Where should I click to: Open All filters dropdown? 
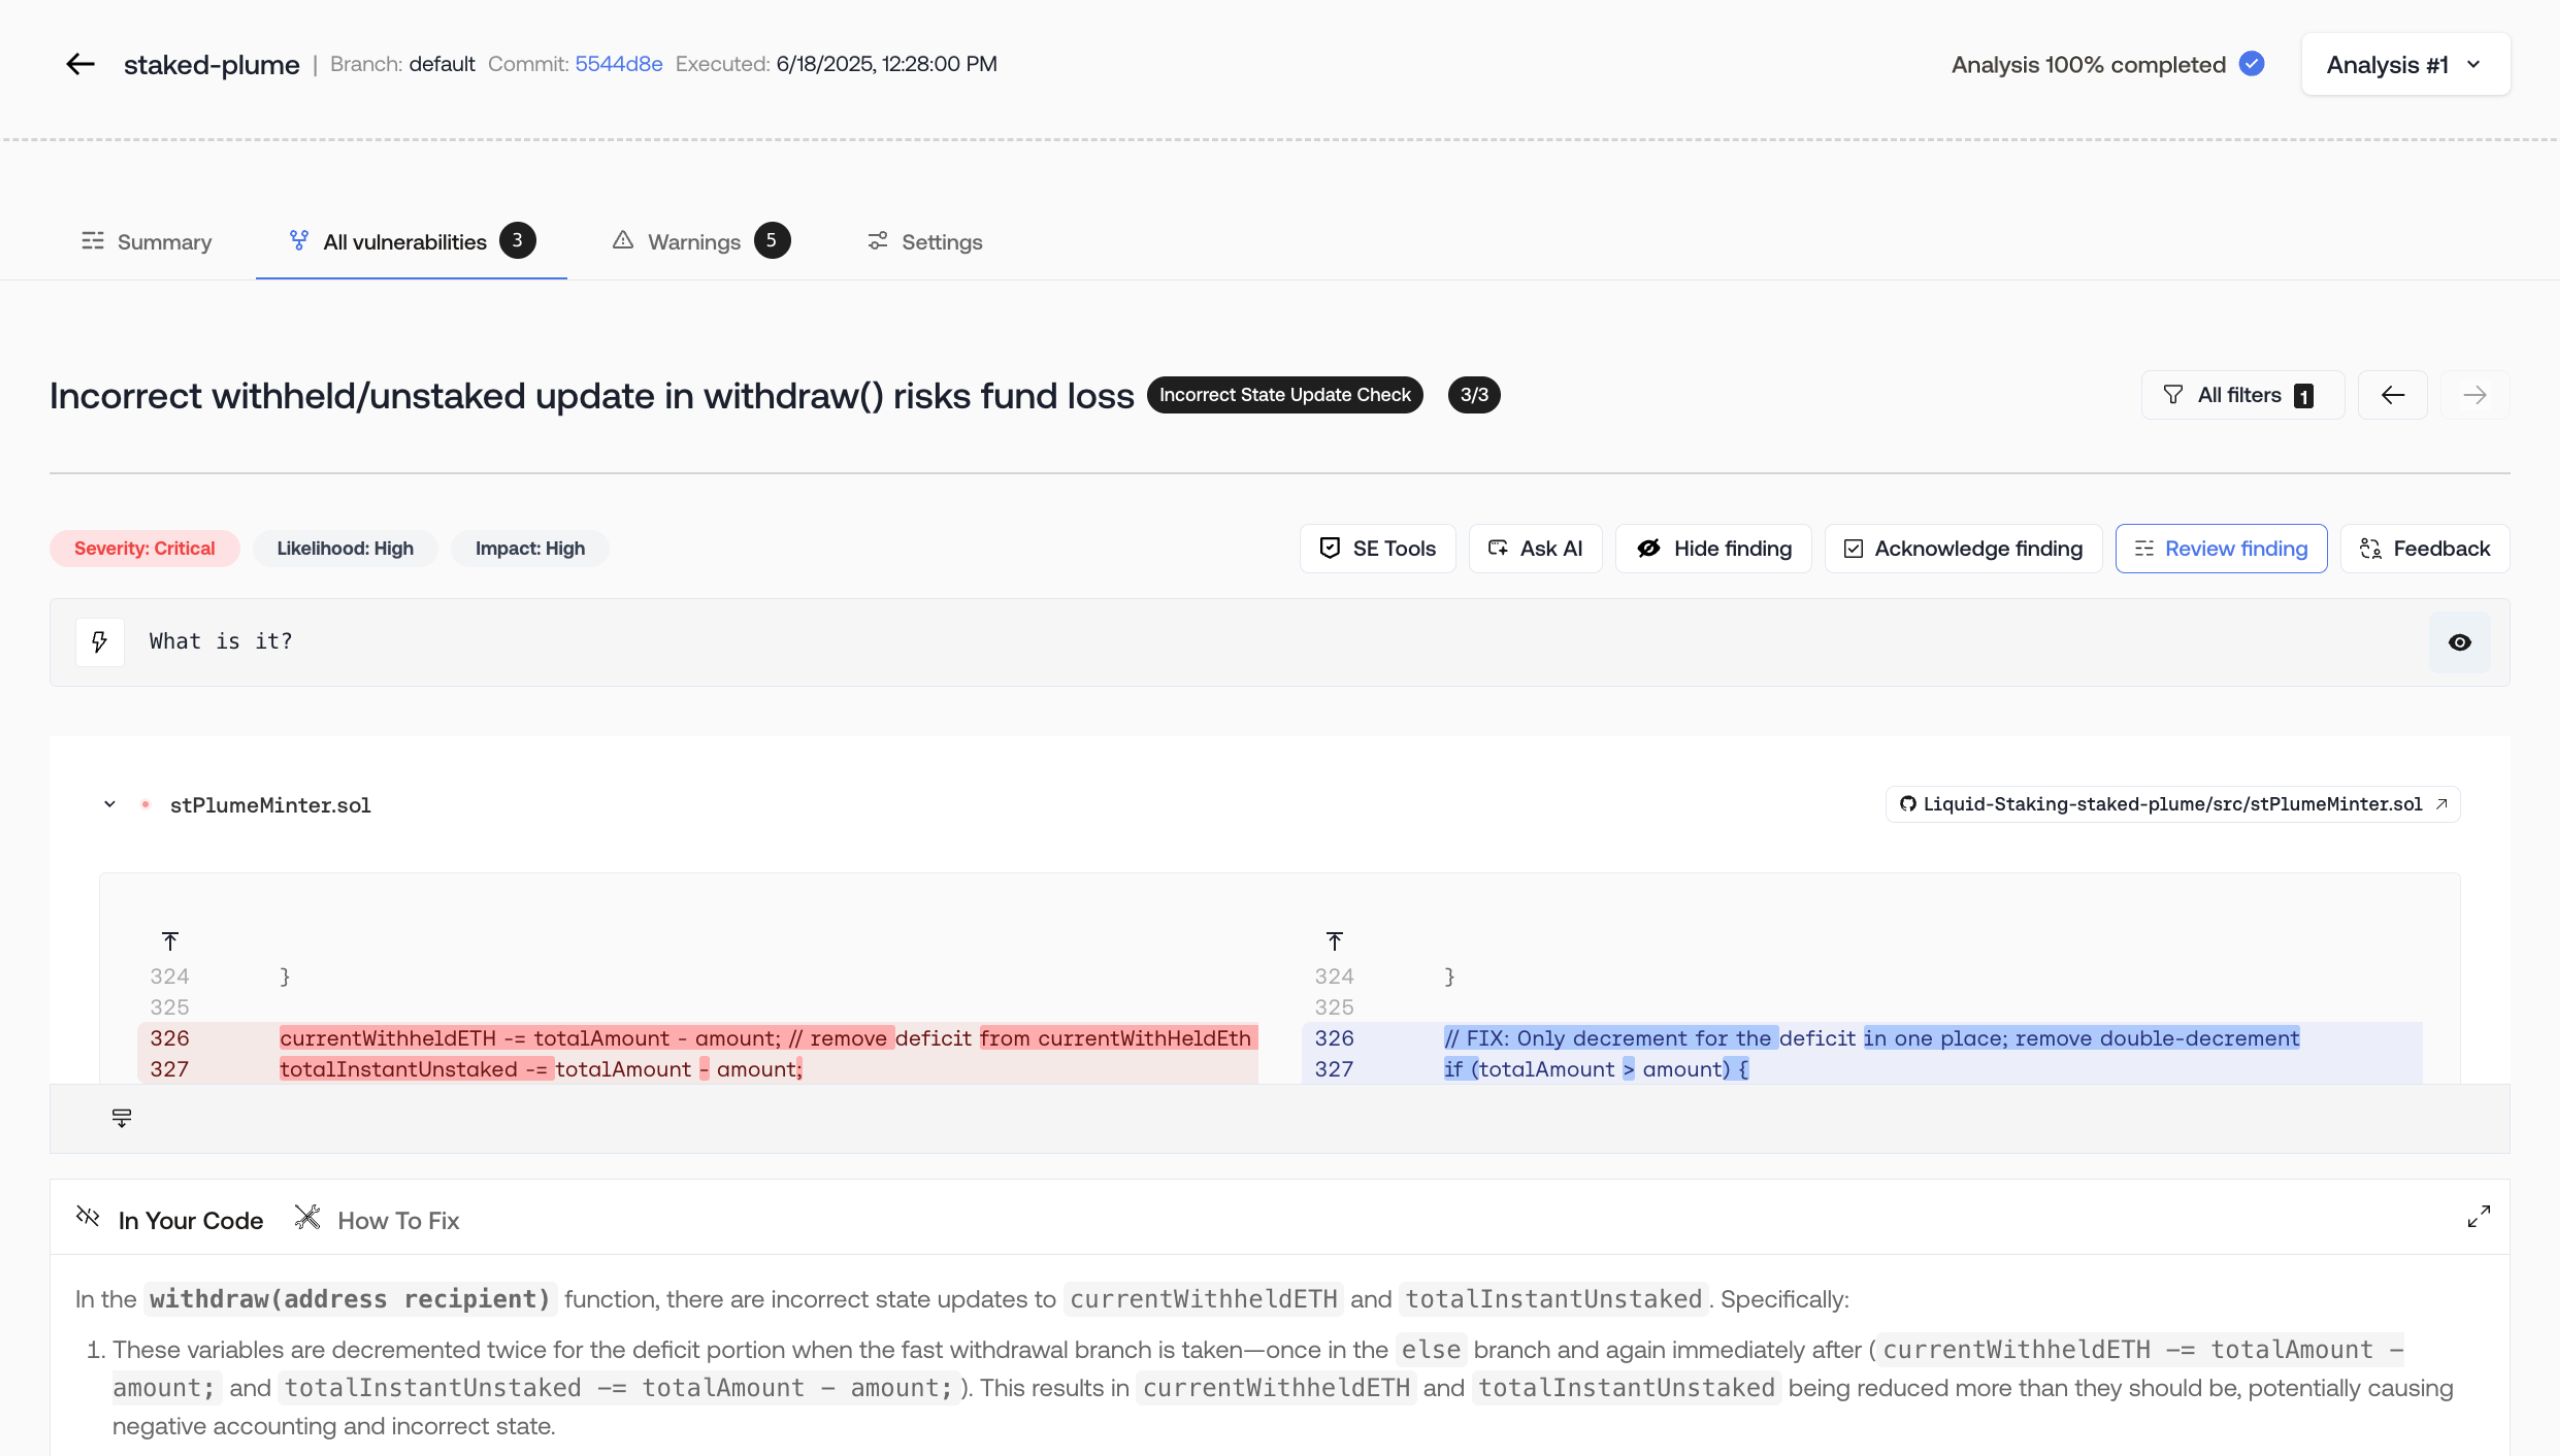pos(2241,395)
